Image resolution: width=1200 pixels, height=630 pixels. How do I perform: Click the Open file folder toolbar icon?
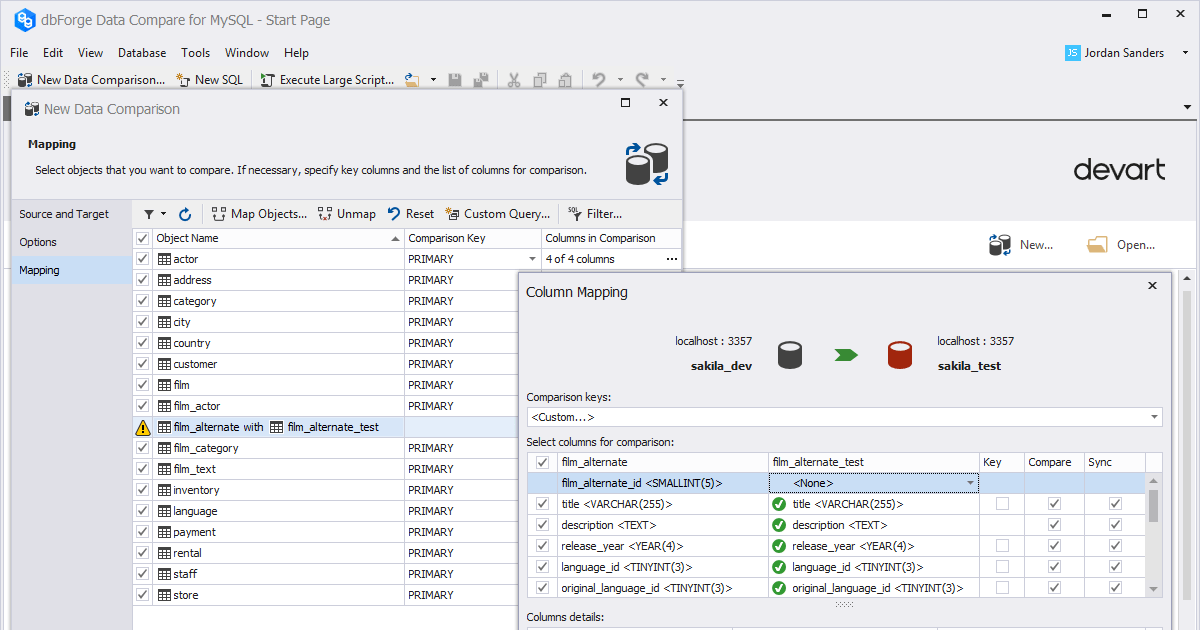[414, 80]
